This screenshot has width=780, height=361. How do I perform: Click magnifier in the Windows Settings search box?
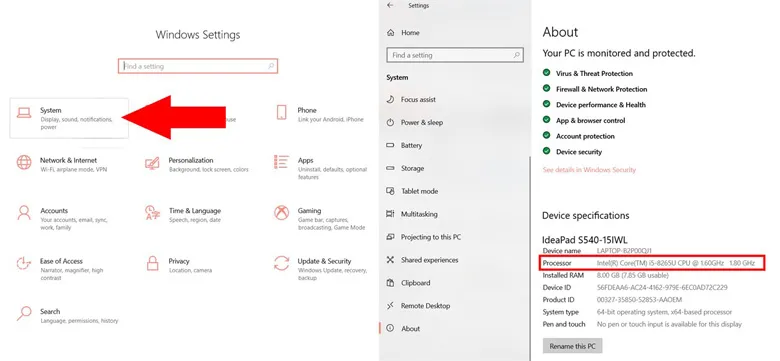(x=271, y=66)
